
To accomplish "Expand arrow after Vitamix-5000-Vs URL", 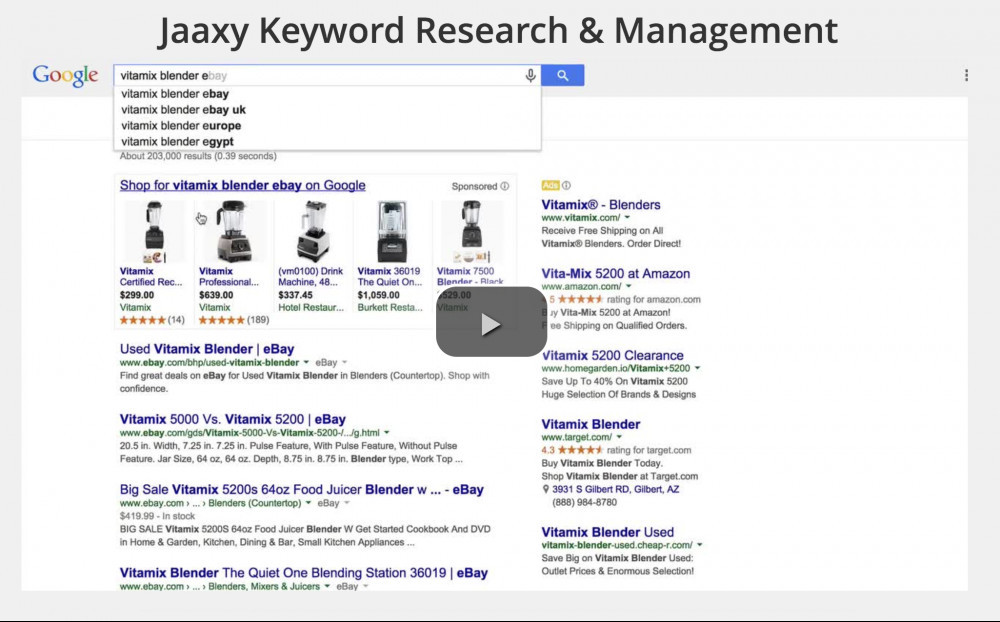I will (x=386, y=433).
